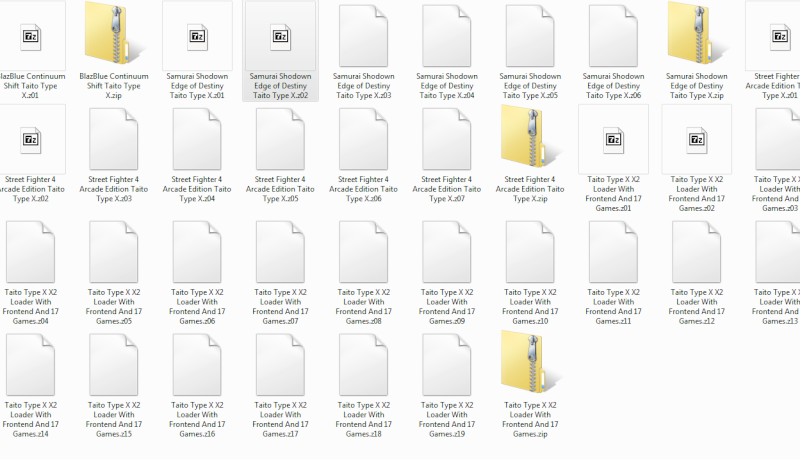Select Samurai Shodown Edge of Destiny Taito Type X.z05 file

[530, 36]
